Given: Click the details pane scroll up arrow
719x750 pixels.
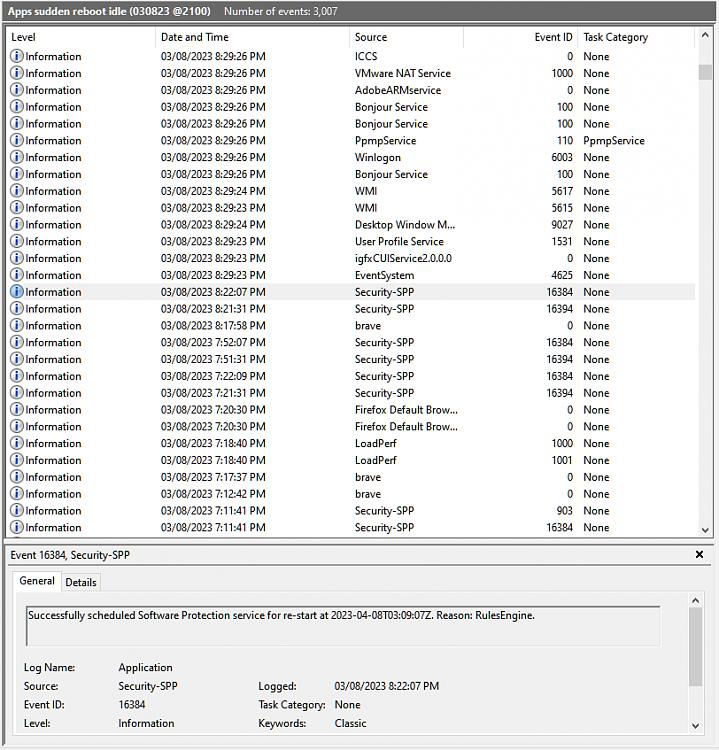Looking at the screenshot, I should click(696, 600).
